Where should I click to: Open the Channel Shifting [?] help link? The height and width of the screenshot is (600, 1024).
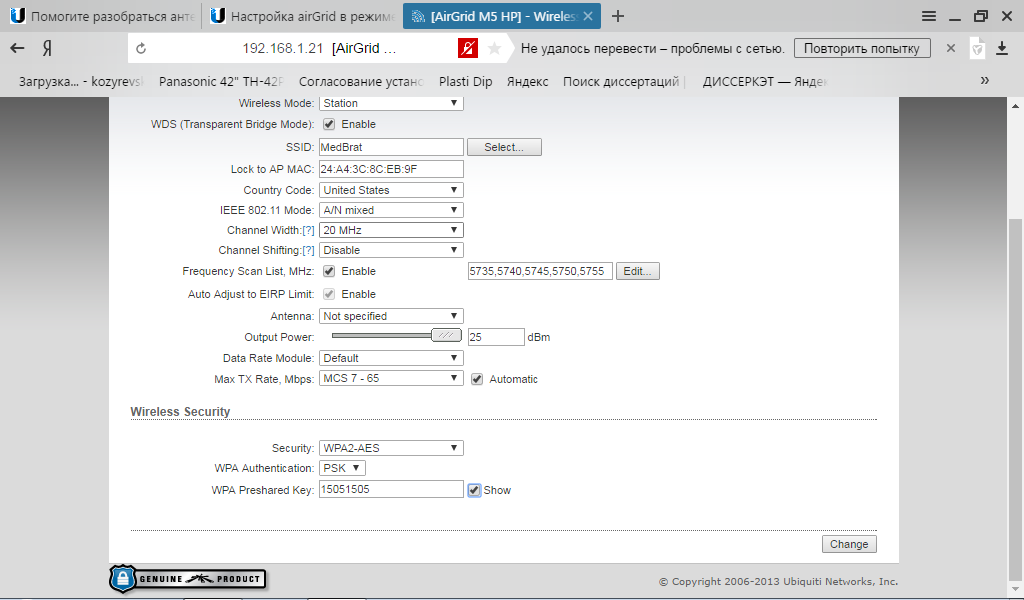[x=308, y=250]
